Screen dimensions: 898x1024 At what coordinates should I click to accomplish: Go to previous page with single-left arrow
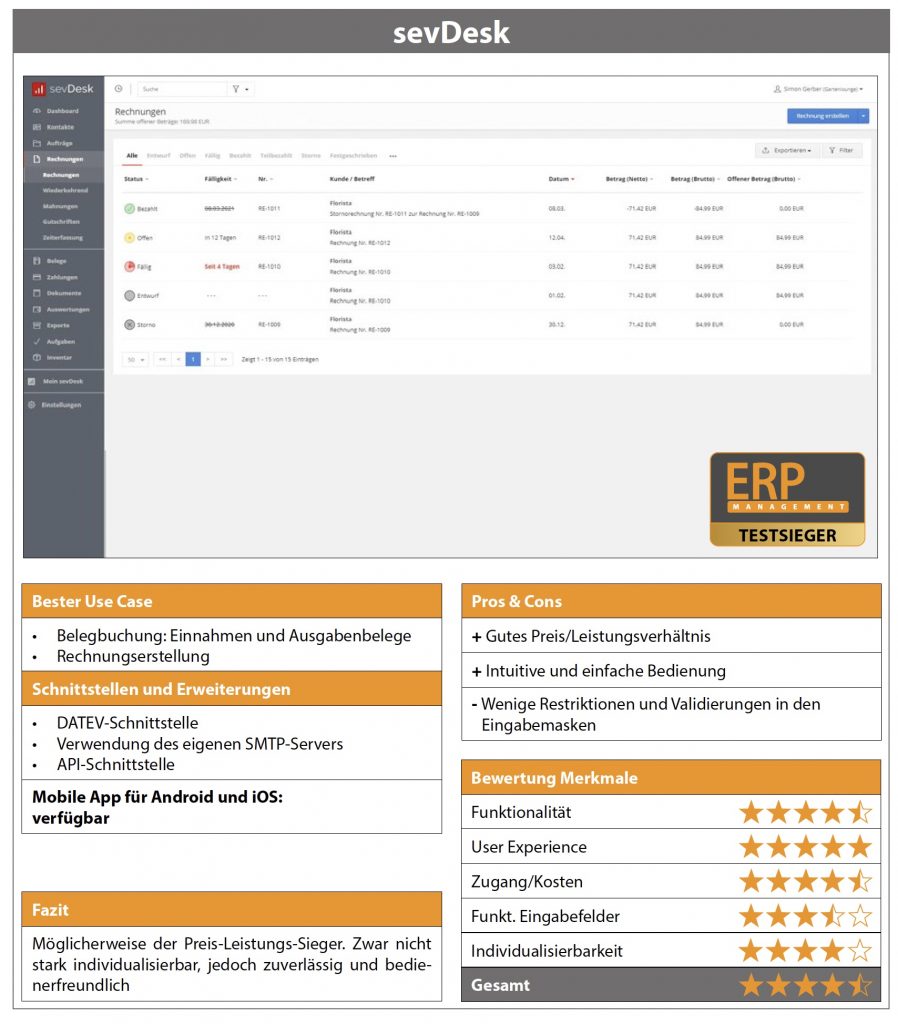[178, 360]
